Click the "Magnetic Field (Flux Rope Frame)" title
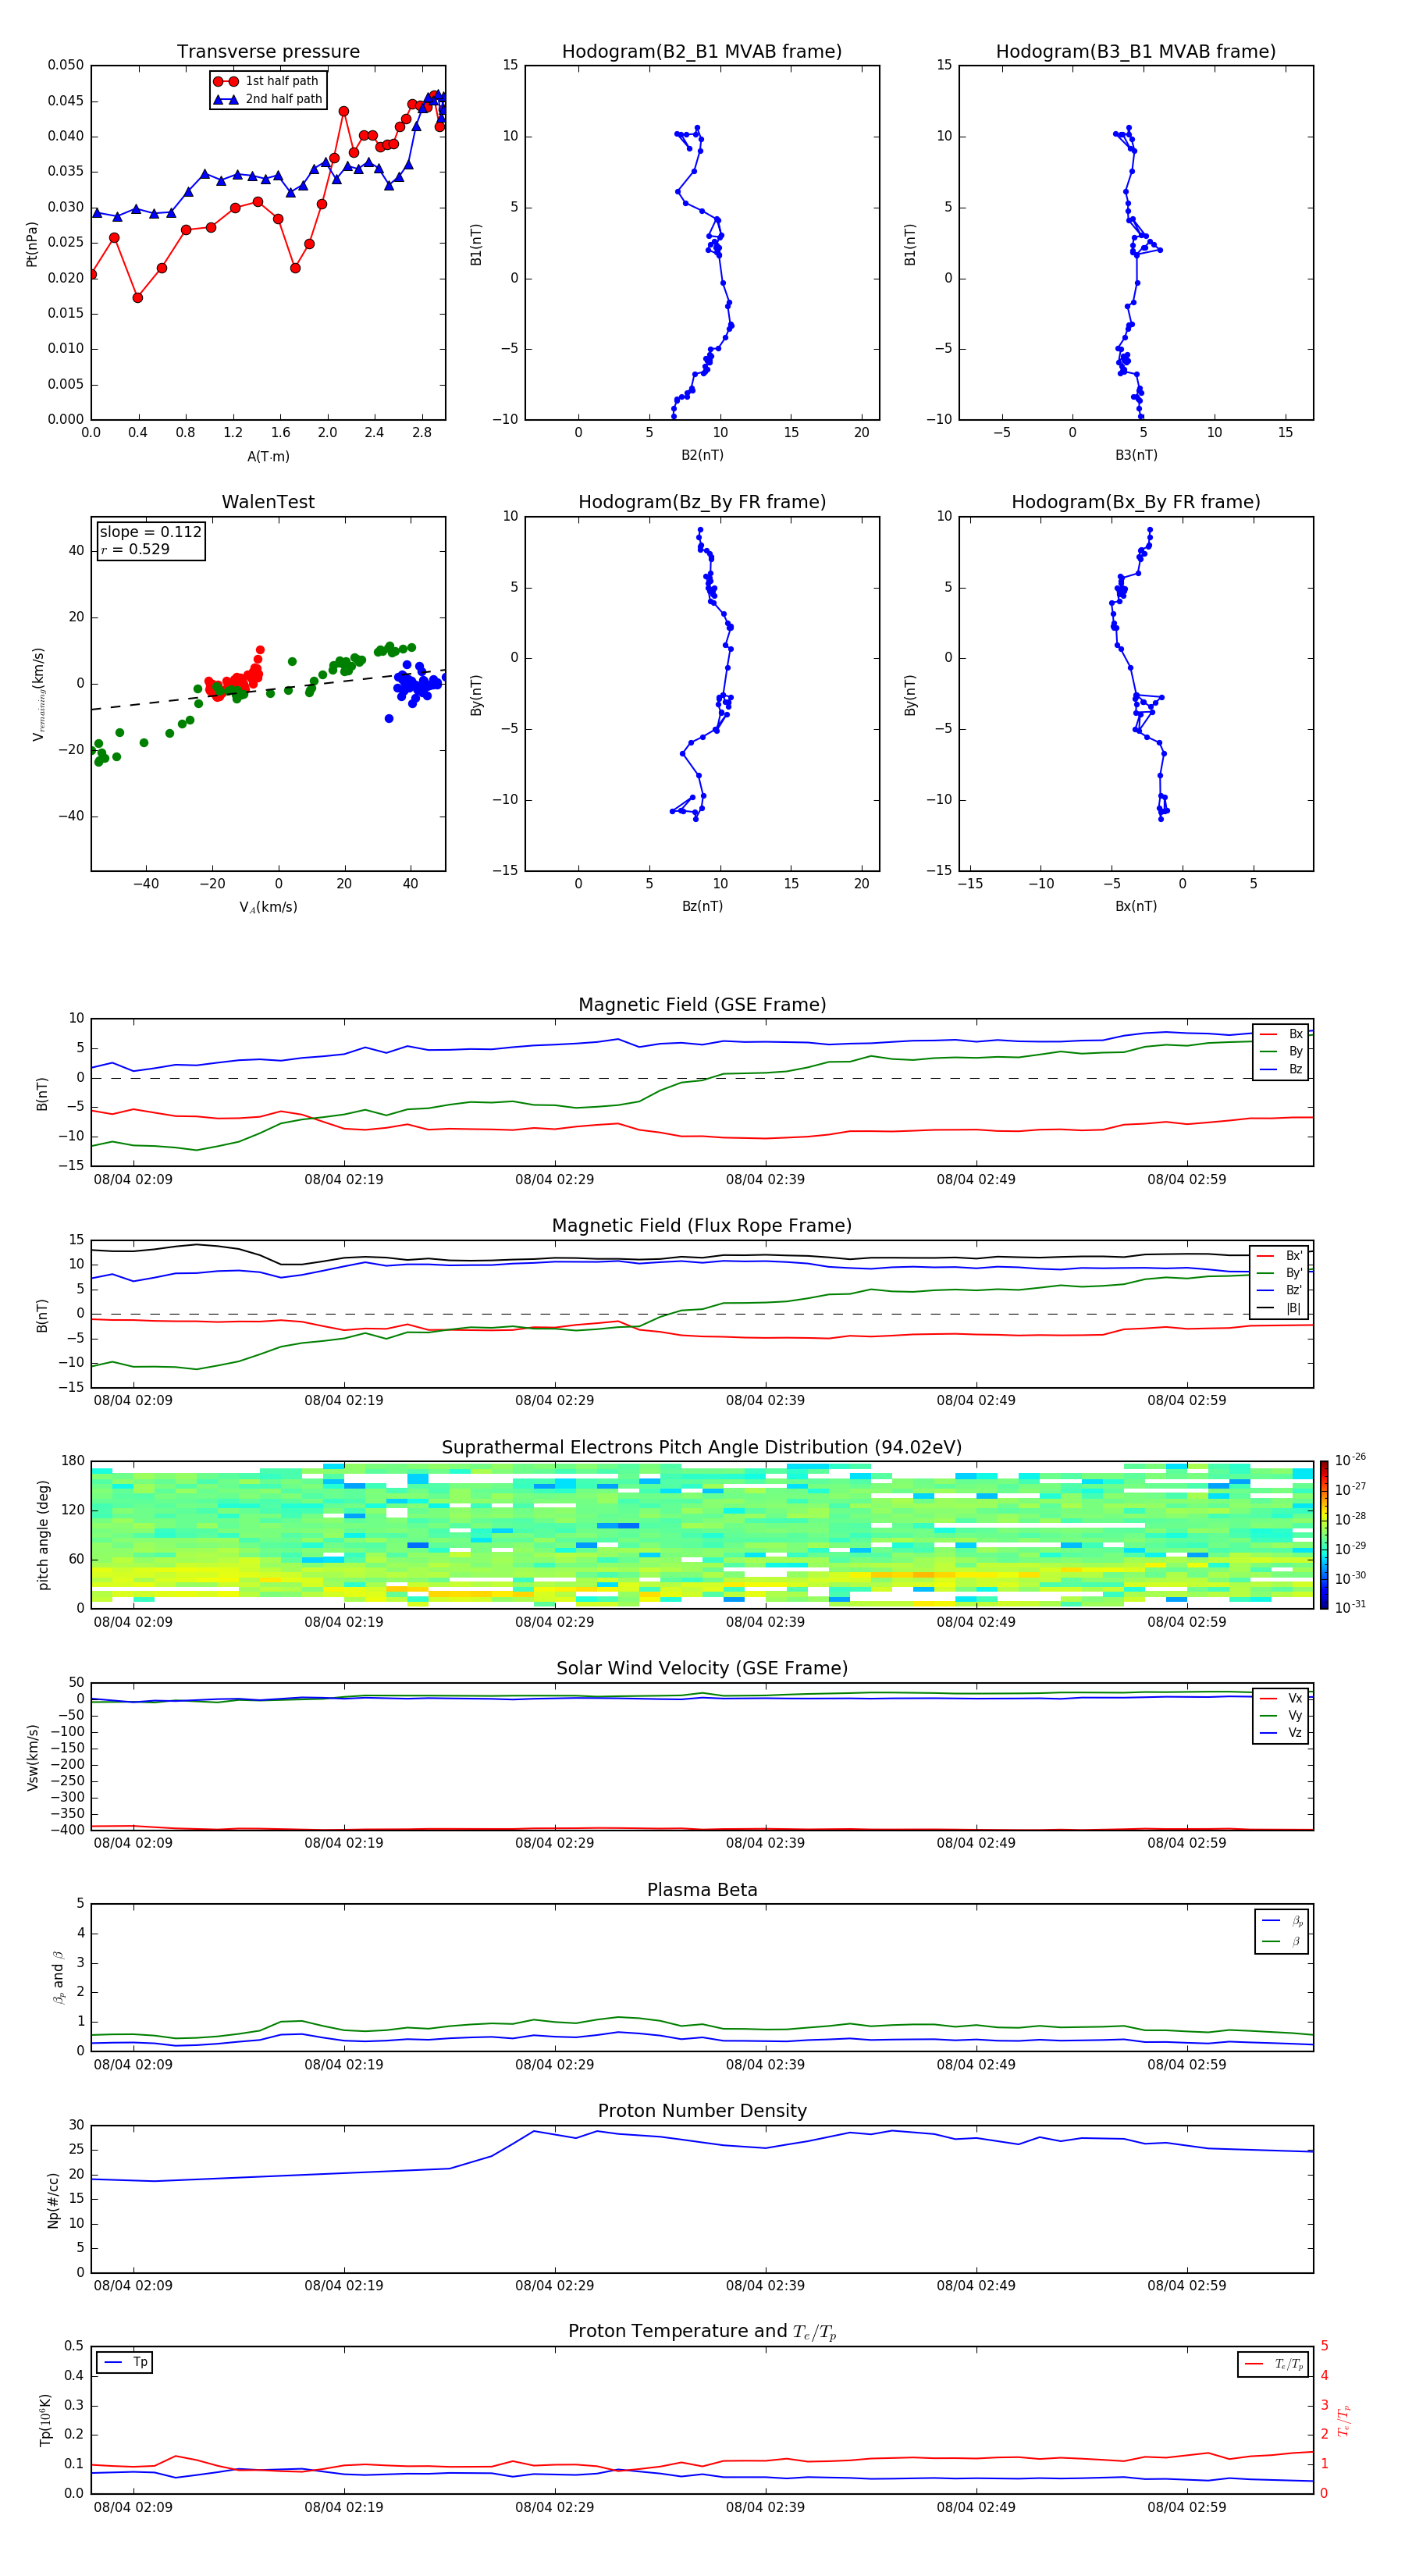 click(x=702, y=1226)
